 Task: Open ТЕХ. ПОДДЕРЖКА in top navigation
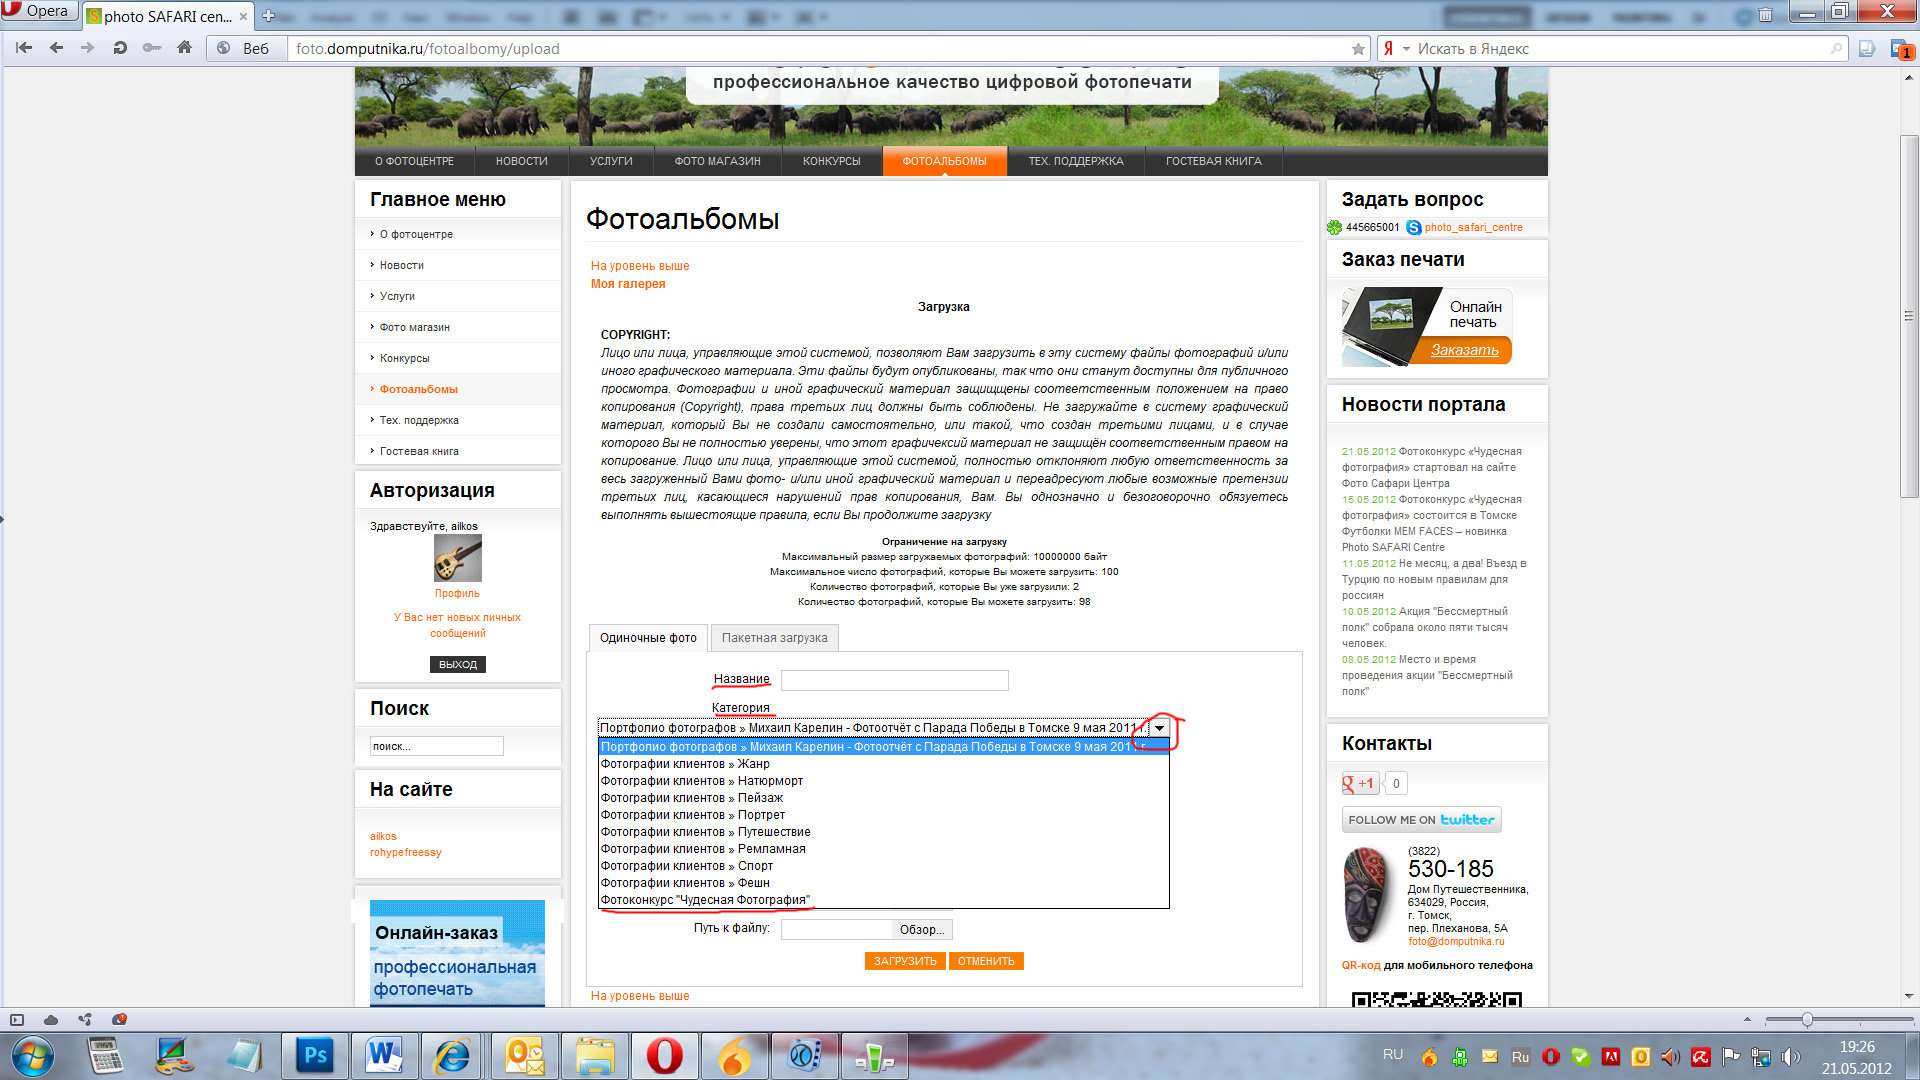[1076, 161]
